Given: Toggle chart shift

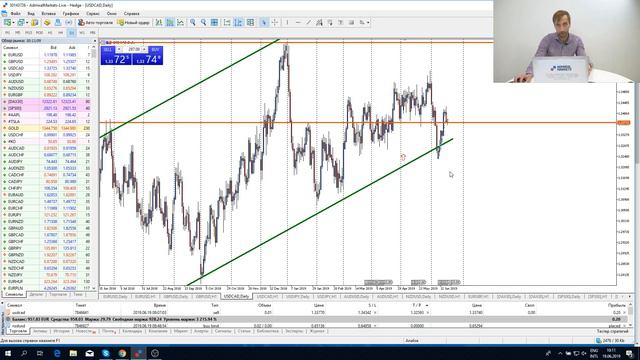Looking at the screenshot, I should pos(238,22).
